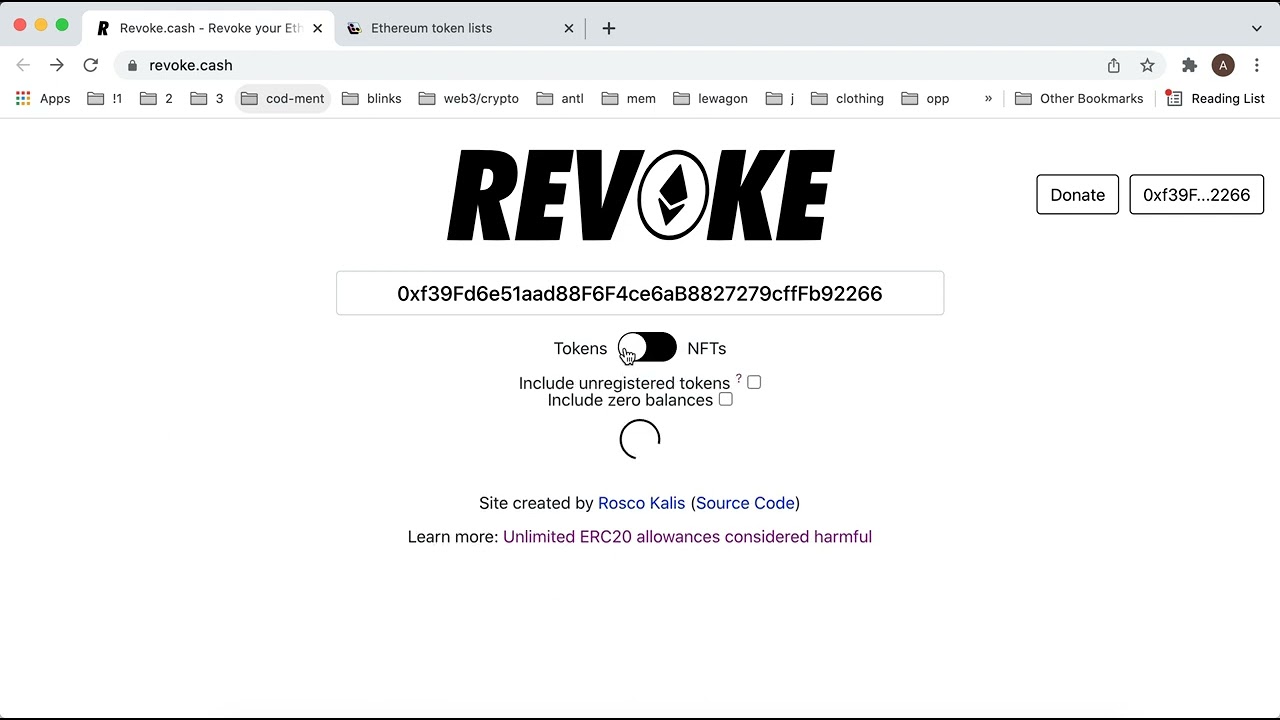Enable Include zero balances checkbox
Viewport: 1280px width, 720px height.
[726, 399]
